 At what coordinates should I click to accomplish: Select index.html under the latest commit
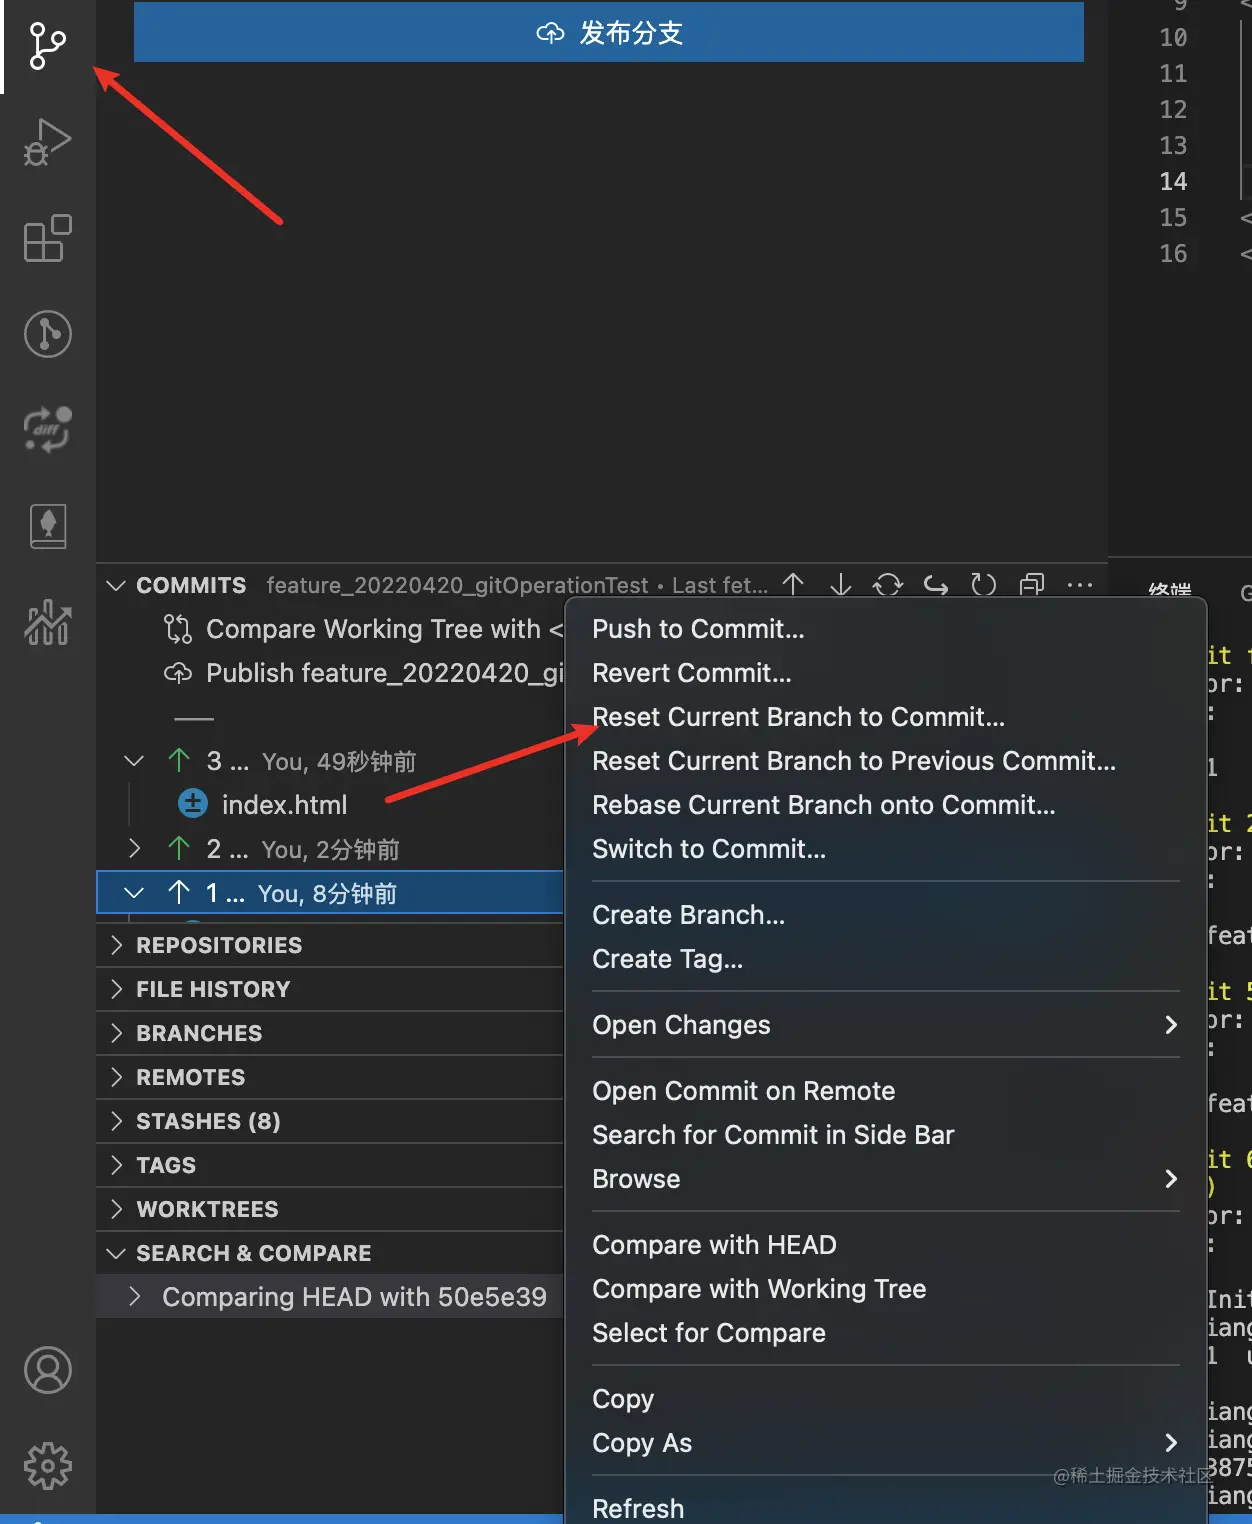[285, 803]
